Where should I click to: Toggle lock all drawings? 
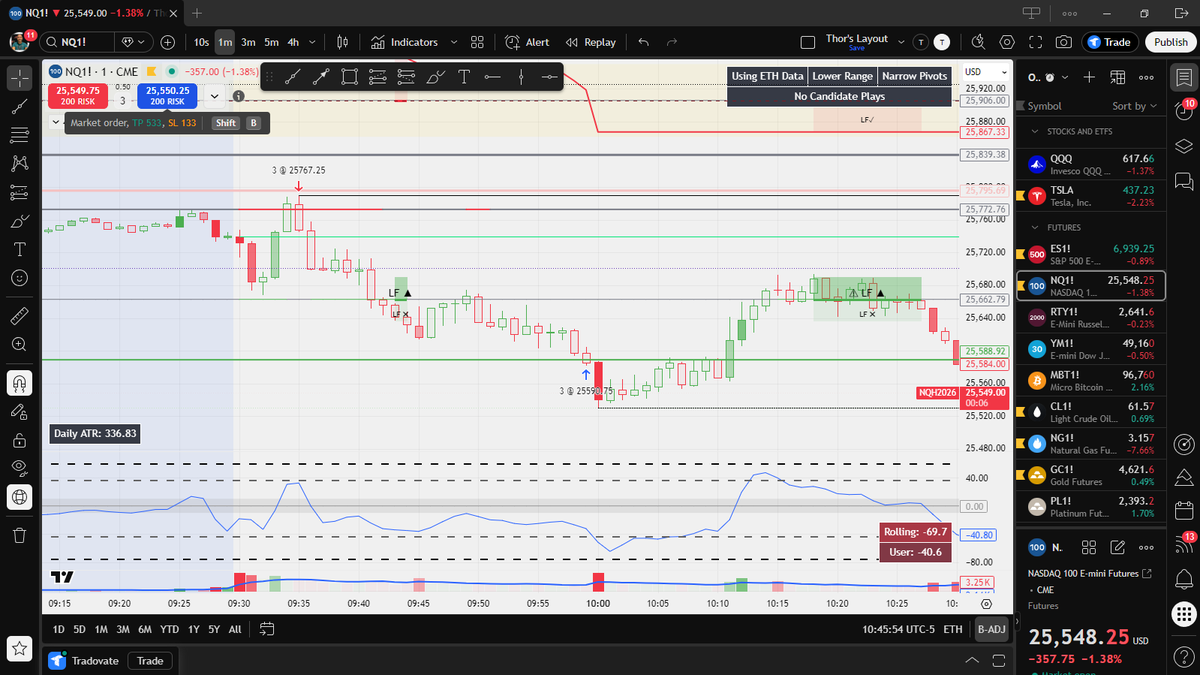point(19,439)
